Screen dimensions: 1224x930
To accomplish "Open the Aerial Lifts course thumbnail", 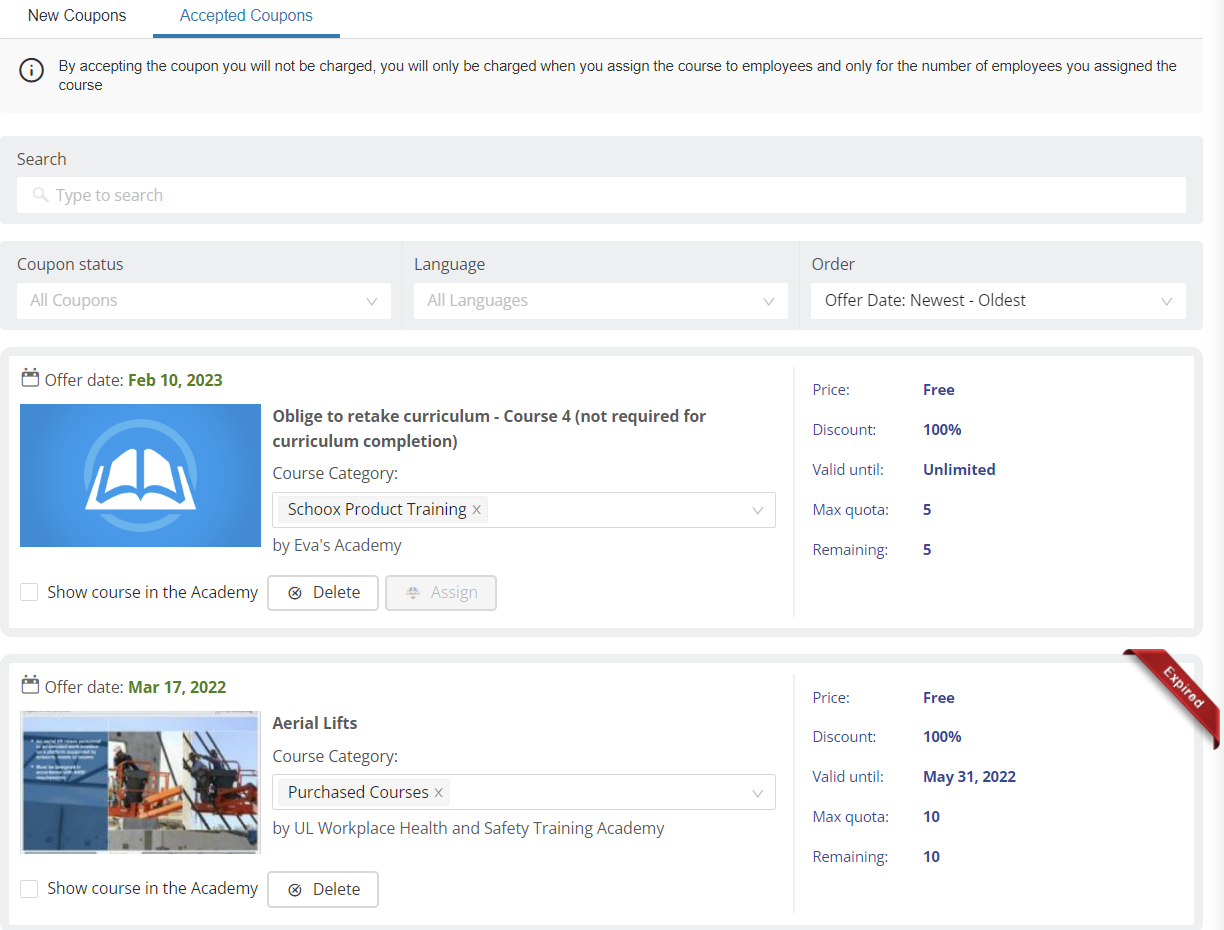I will 140,782.
